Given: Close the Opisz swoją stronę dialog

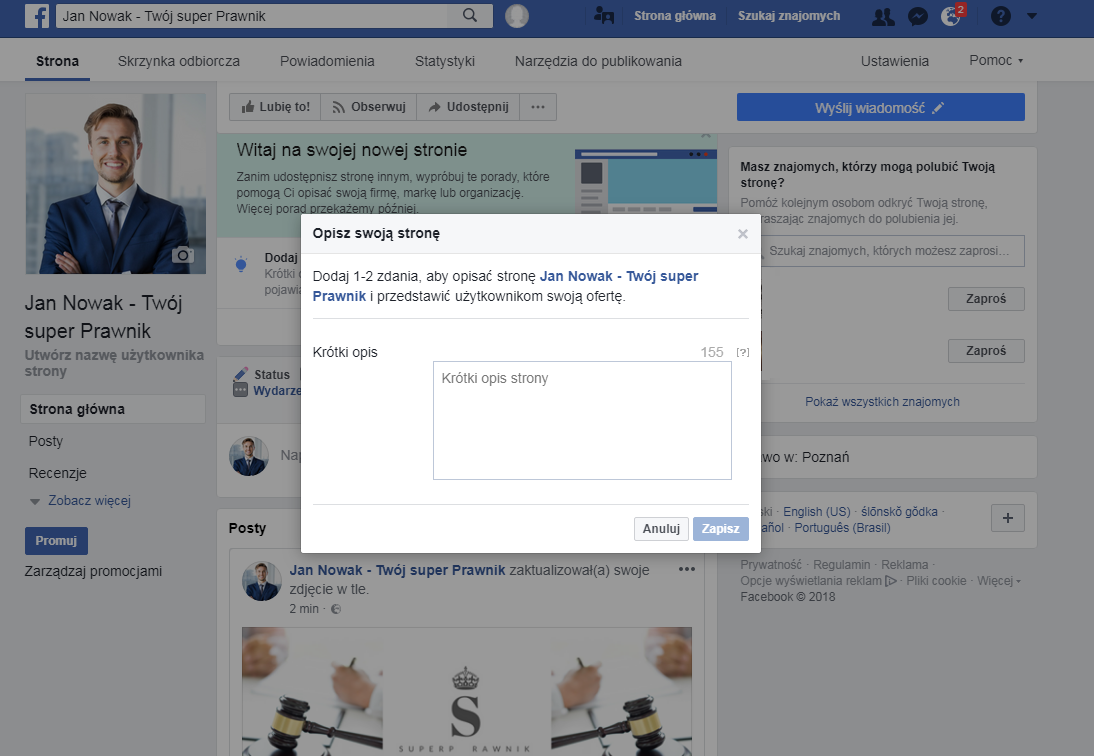Looking at the screenshot, I should [x=743, y=234].
